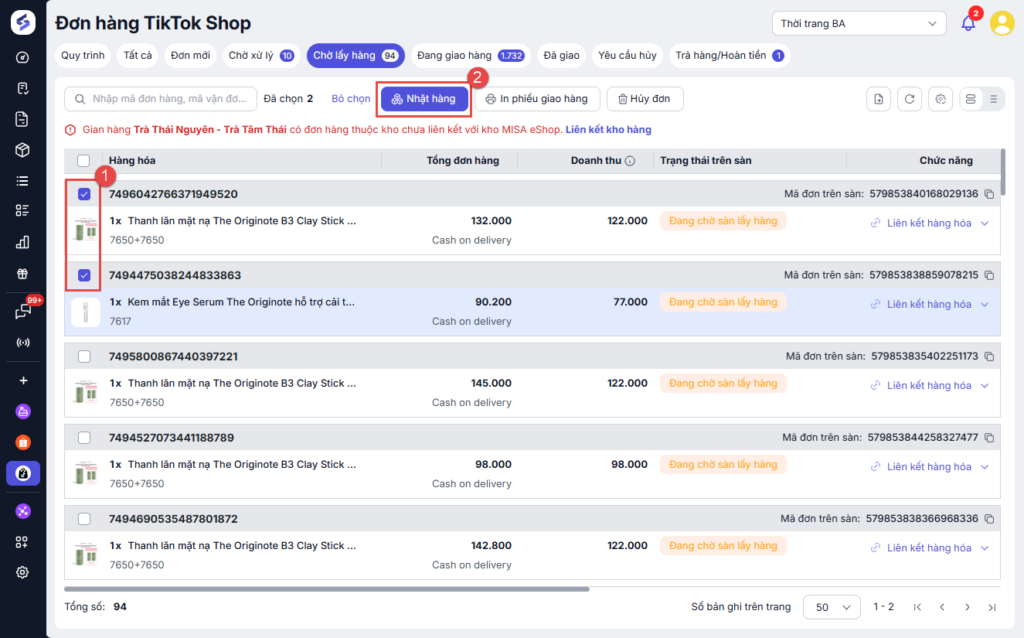The height and width of the screenshot is (638, 1024).
Task: Select order 7495800867440397221 checkbox
Action: [x=84, y=356]
